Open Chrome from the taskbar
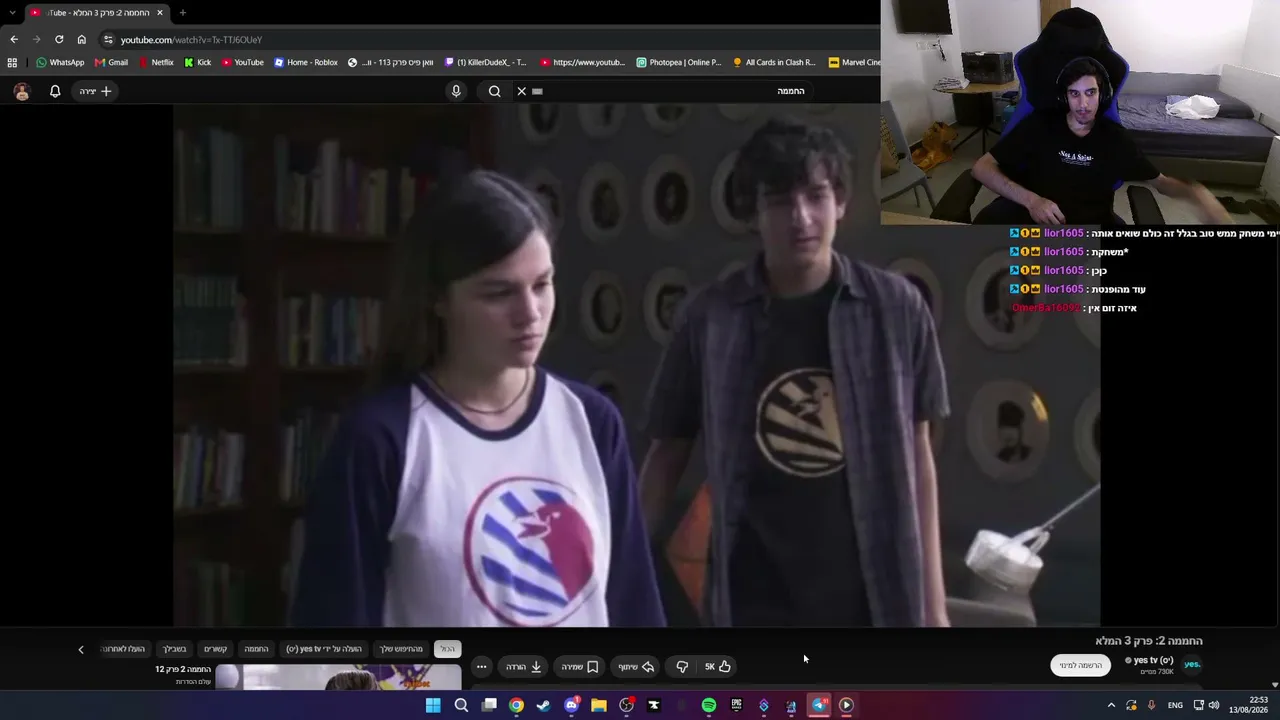Image resolution: width=1280 pixels, height=720 pixels. tap(516, 705)
